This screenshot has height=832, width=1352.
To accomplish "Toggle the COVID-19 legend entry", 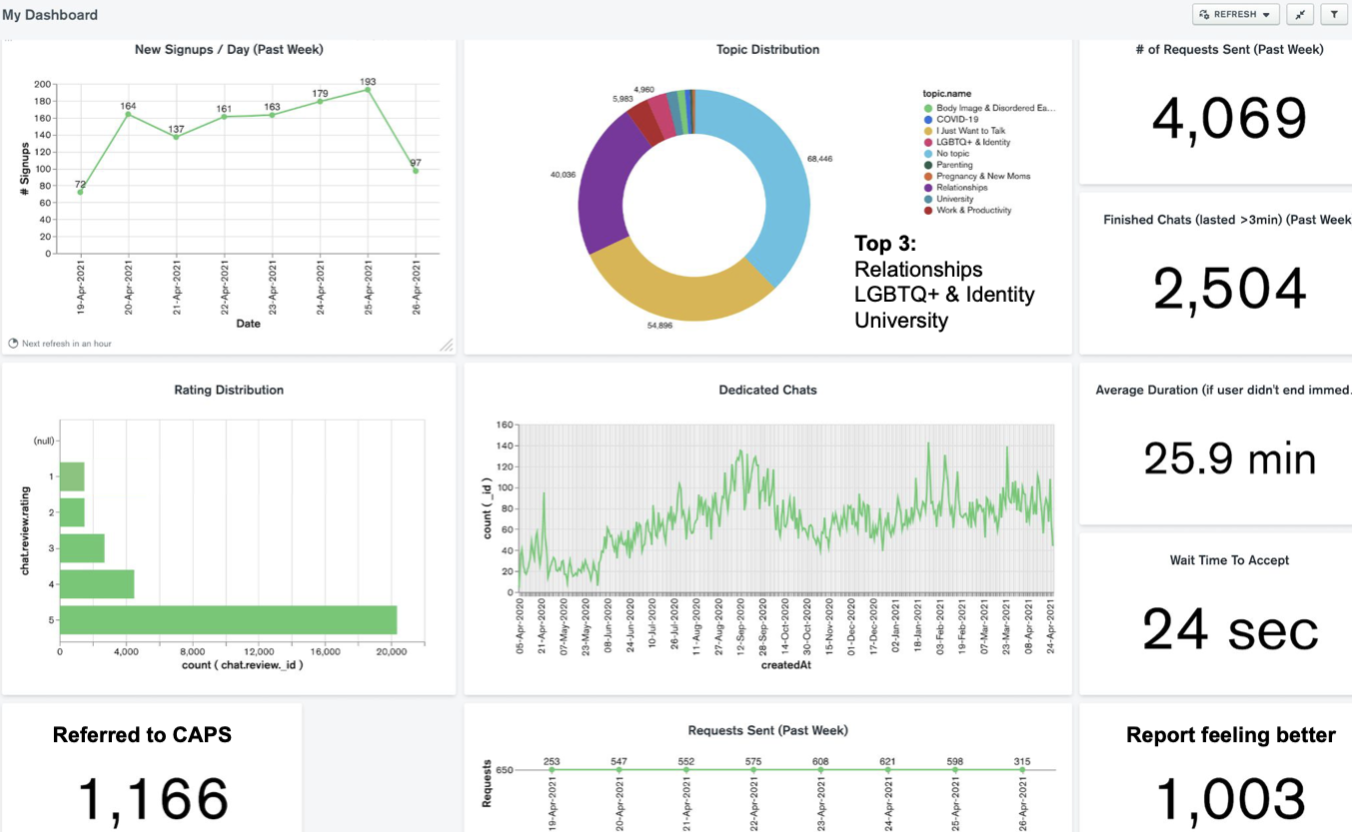I will (956, 119).
